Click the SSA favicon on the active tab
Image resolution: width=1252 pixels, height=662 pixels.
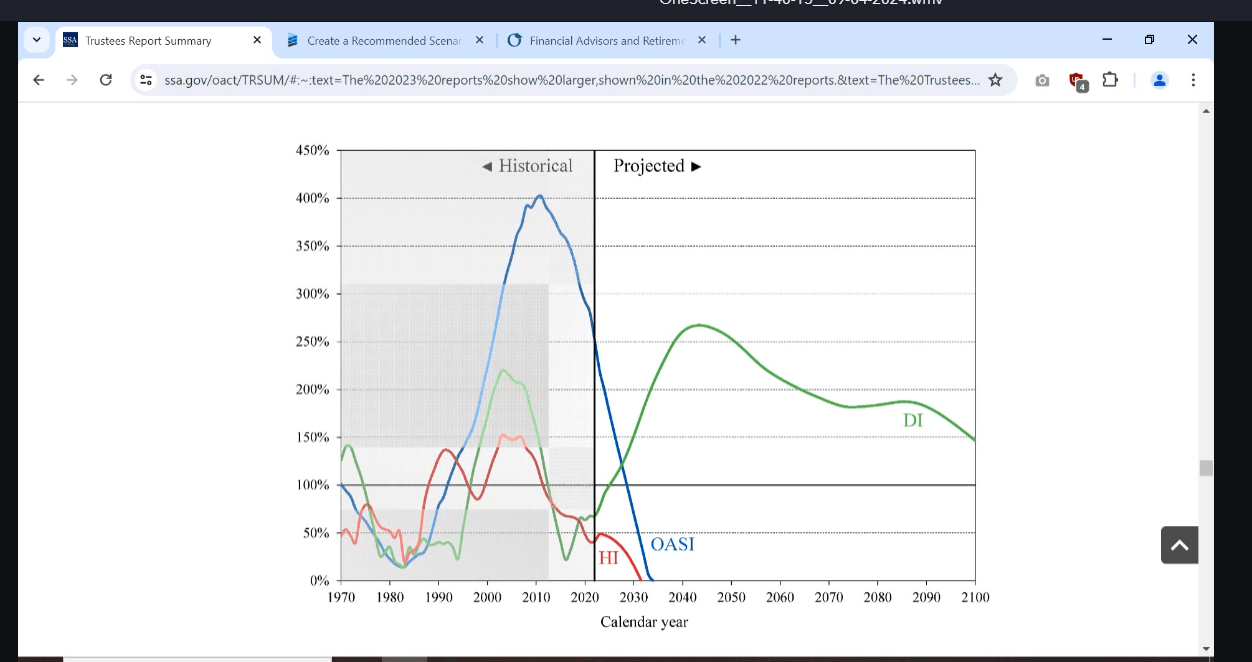click(70, 40)
